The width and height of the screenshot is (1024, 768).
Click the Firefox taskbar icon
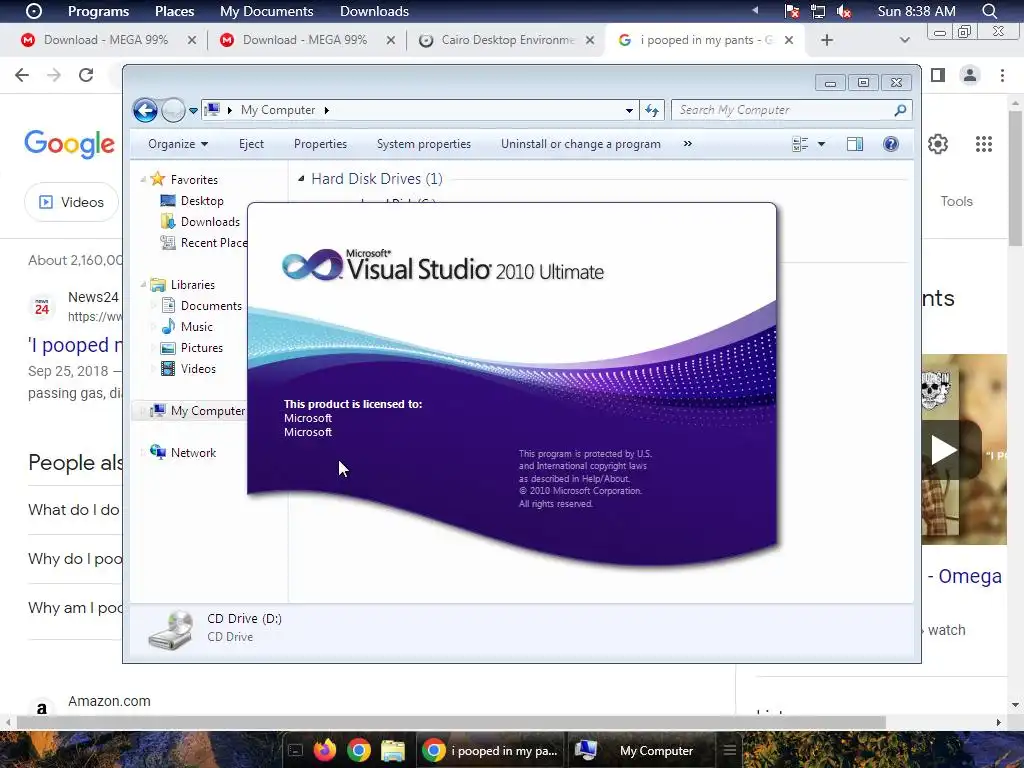325,750
